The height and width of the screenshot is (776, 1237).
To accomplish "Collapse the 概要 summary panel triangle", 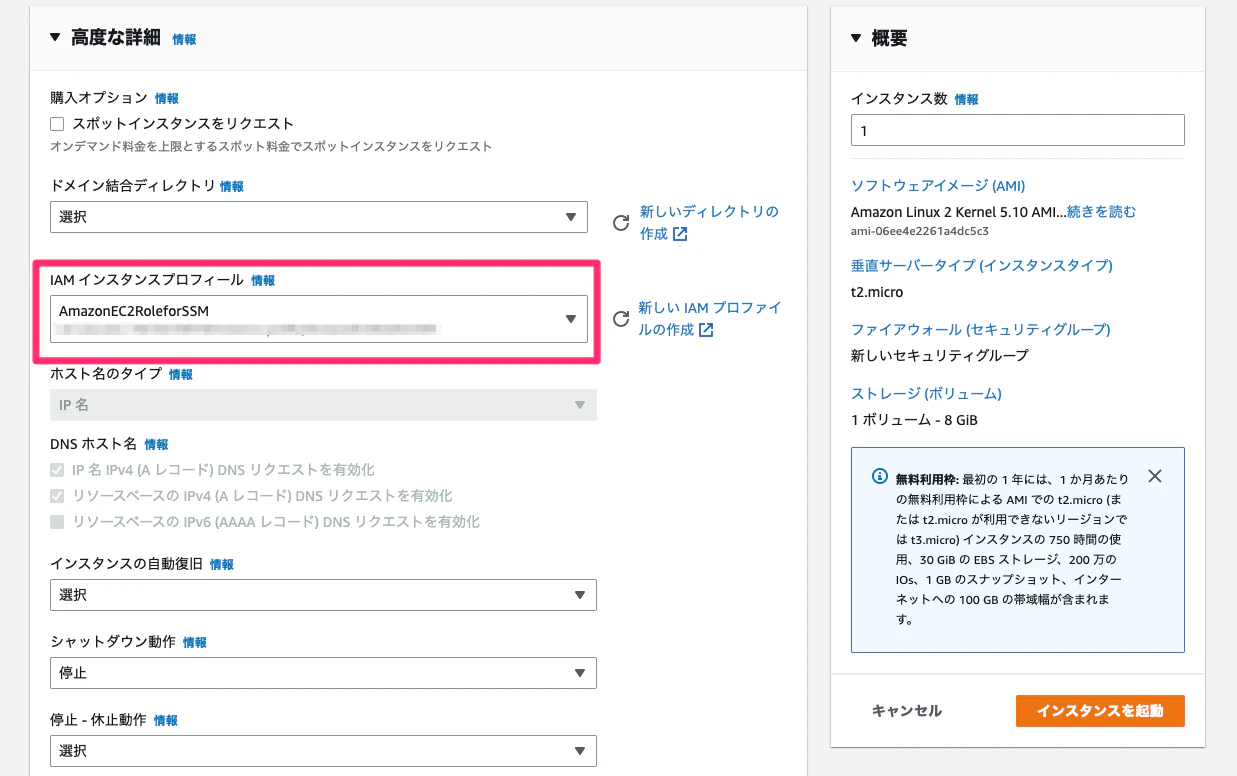I will [x=855, y=38].
